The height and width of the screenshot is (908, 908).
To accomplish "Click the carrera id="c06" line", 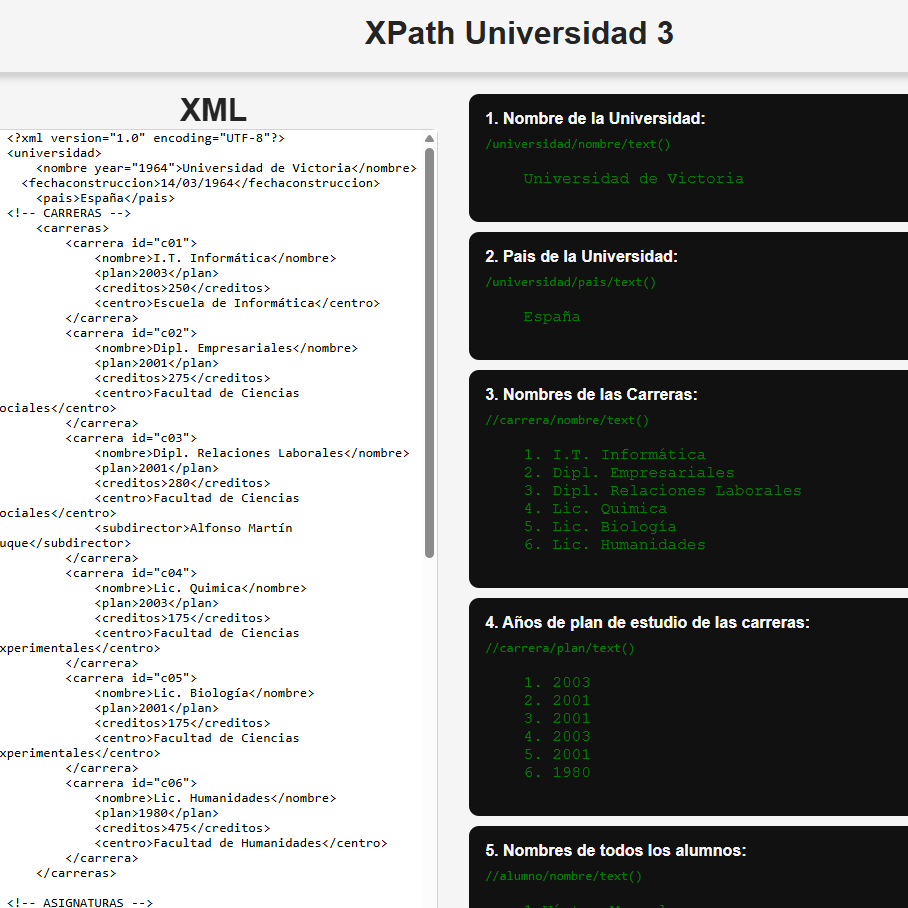I will click(131, 783).
